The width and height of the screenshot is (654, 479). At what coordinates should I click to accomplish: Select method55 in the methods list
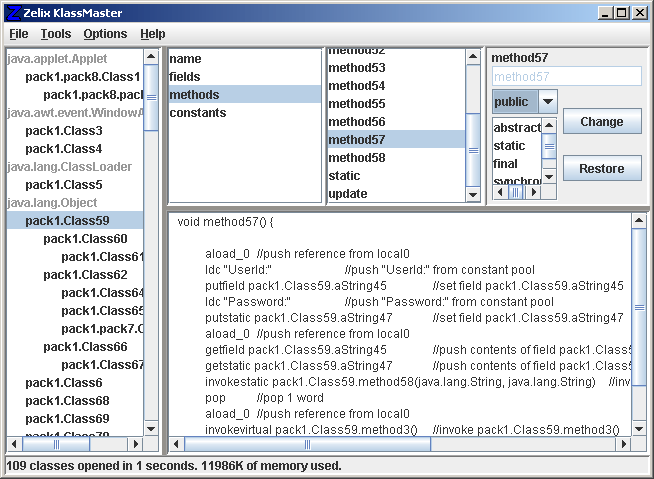click(396, 103)
